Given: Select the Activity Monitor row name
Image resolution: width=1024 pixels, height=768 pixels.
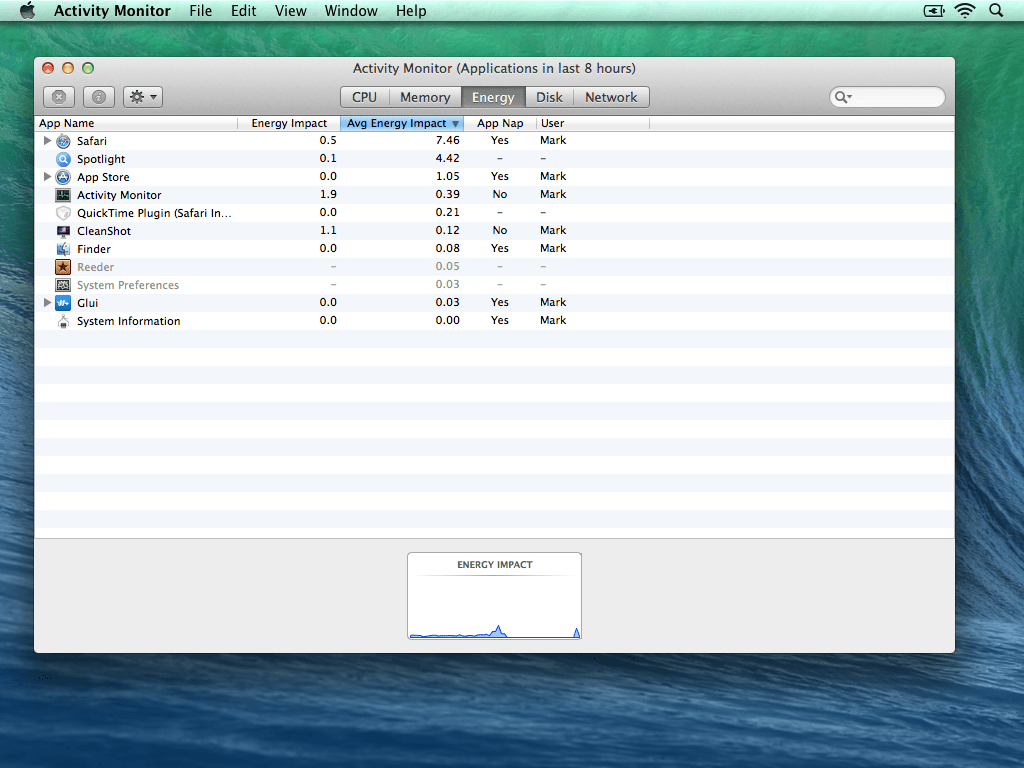Looking at the screenshot, I should tap(119, 195).
